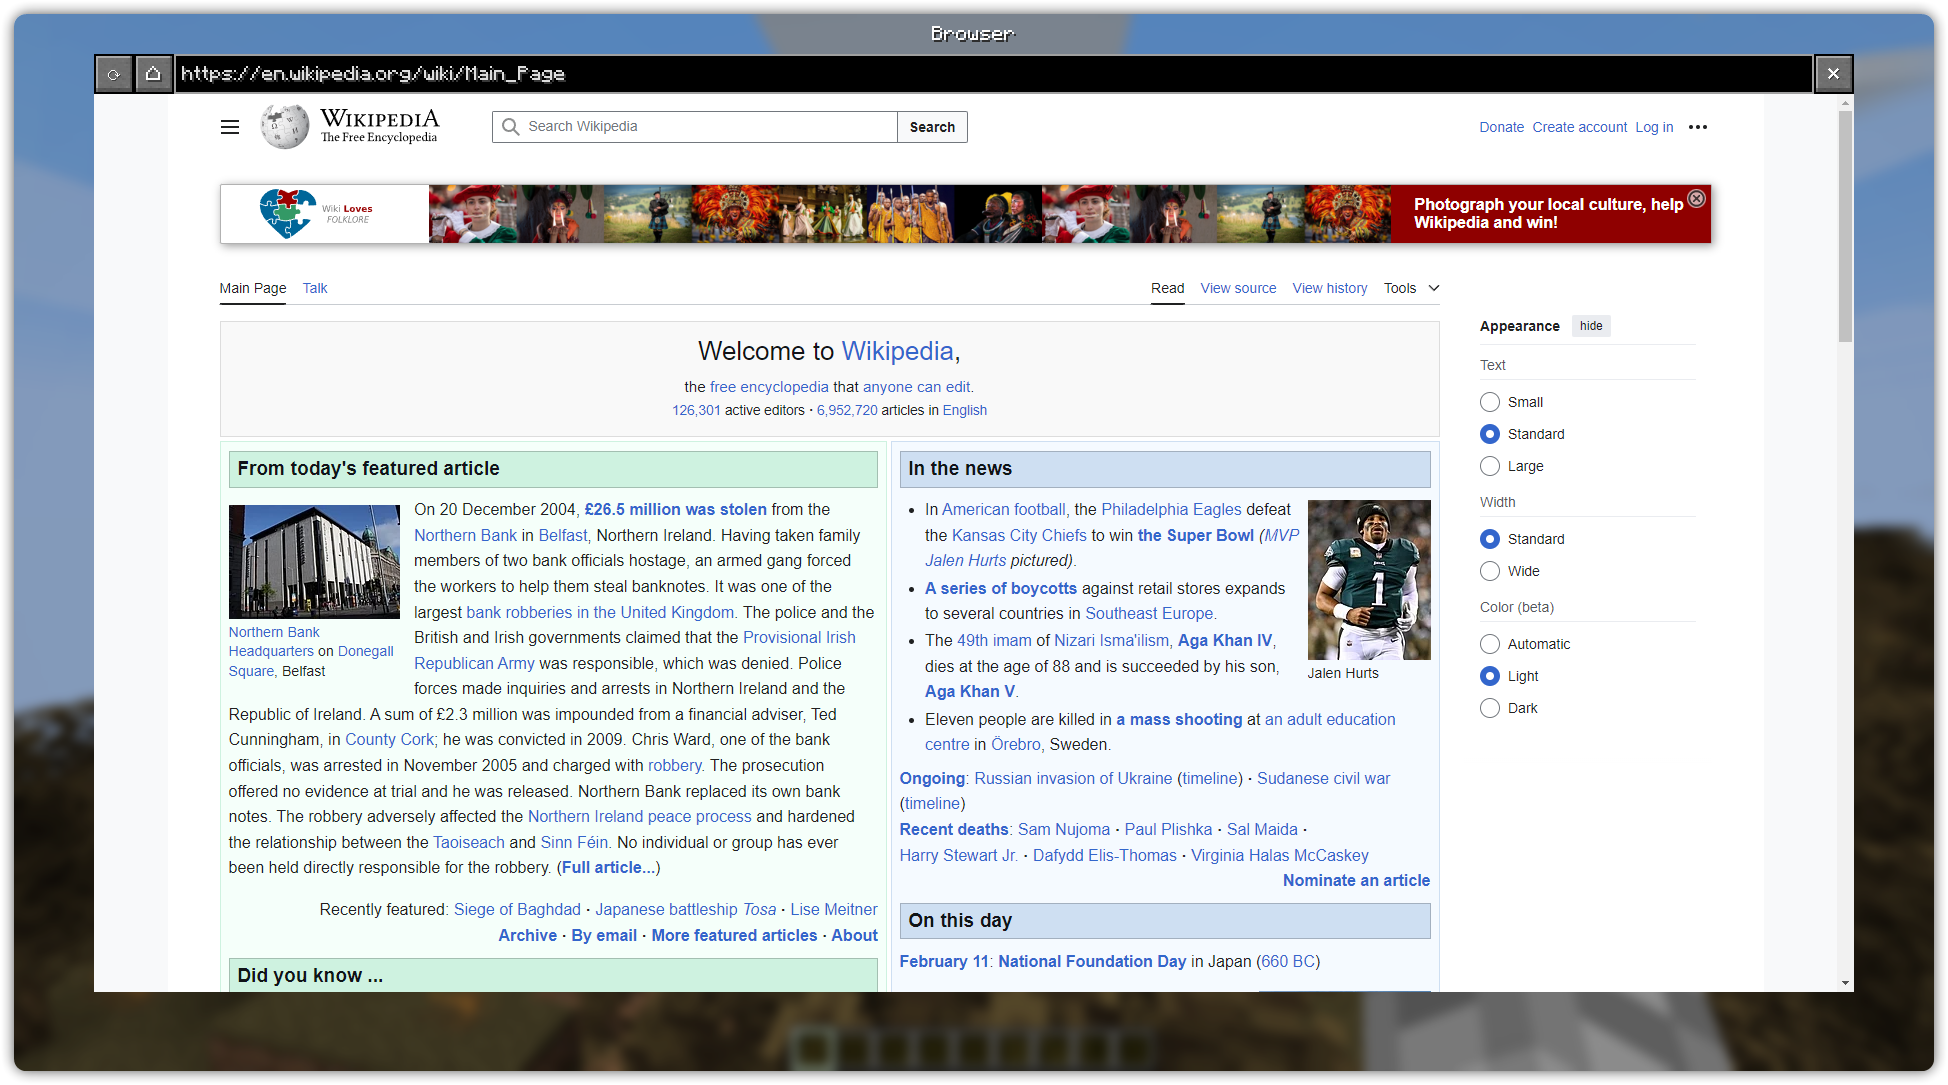Open the Aga Khan V link

970,692
